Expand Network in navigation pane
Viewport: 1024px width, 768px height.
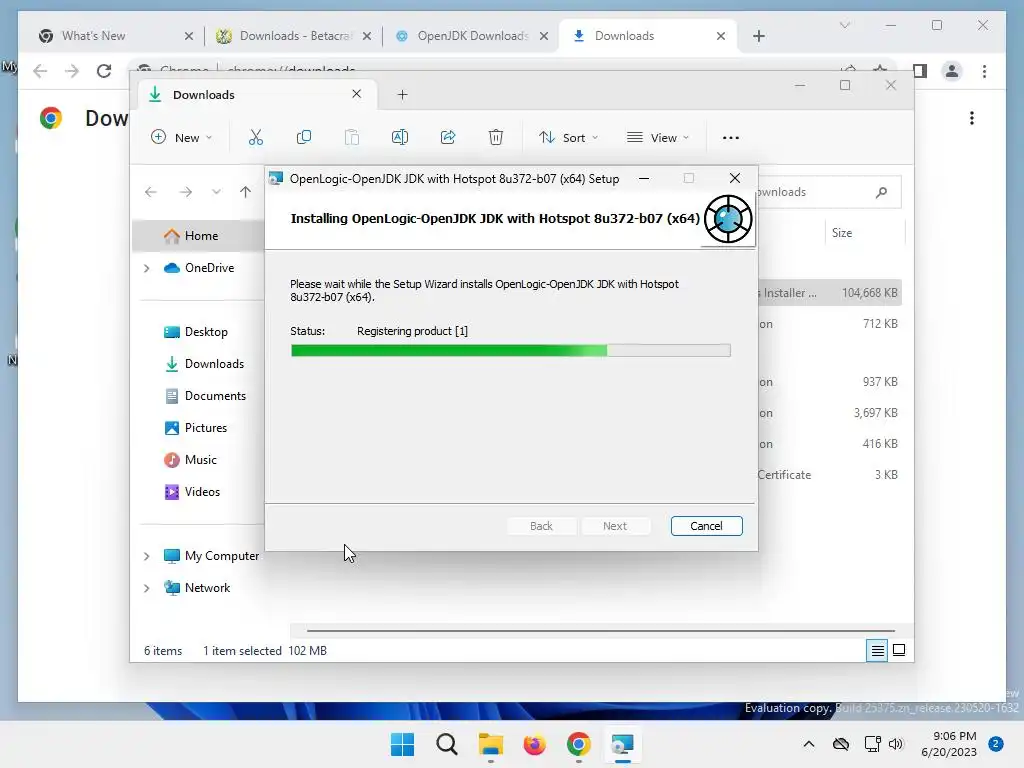147,588
